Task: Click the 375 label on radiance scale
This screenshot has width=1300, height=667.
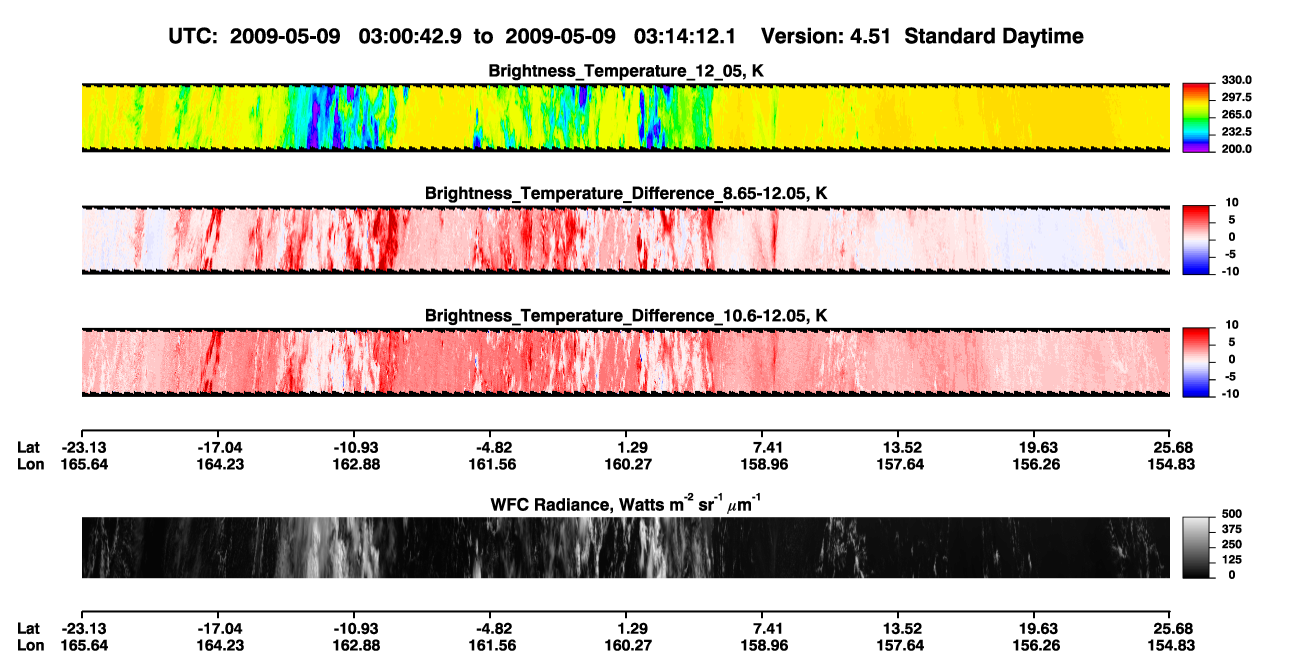Action: [x=1231, y=530]
